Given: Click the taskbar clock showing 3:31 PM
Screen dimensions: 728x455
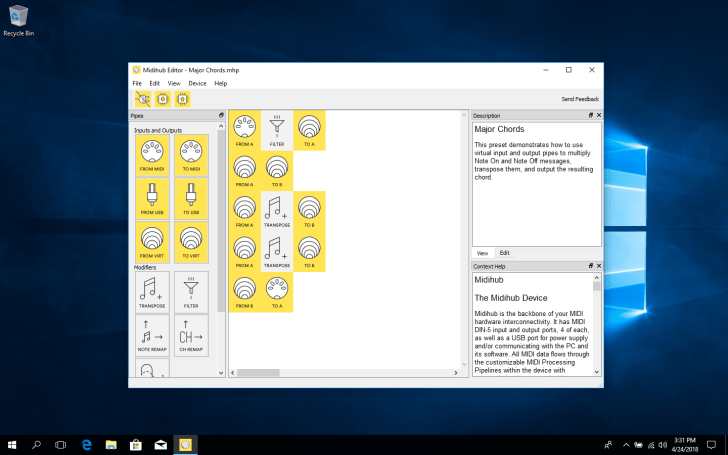Looking at the screenshot, I should [685, 445].
